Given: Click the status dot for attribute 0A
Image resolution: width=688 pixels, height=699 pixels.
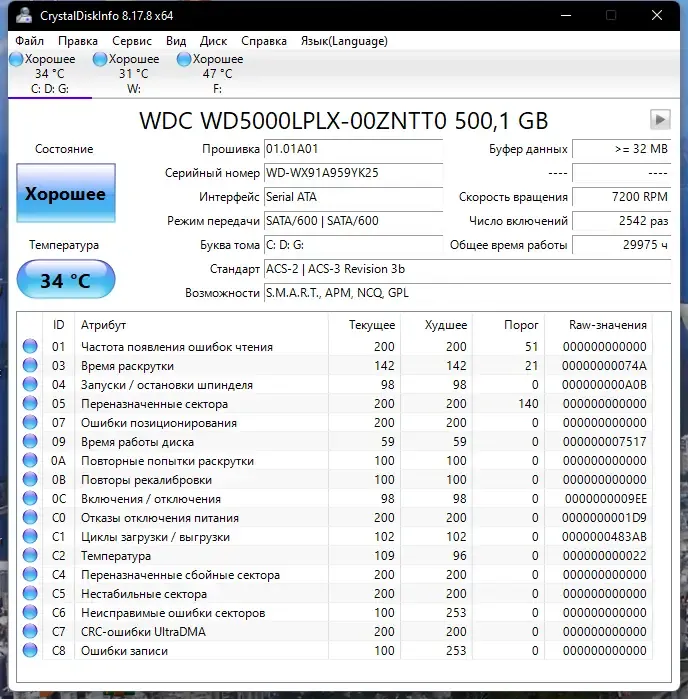Looking at the screenshot, I should [30, 461].
